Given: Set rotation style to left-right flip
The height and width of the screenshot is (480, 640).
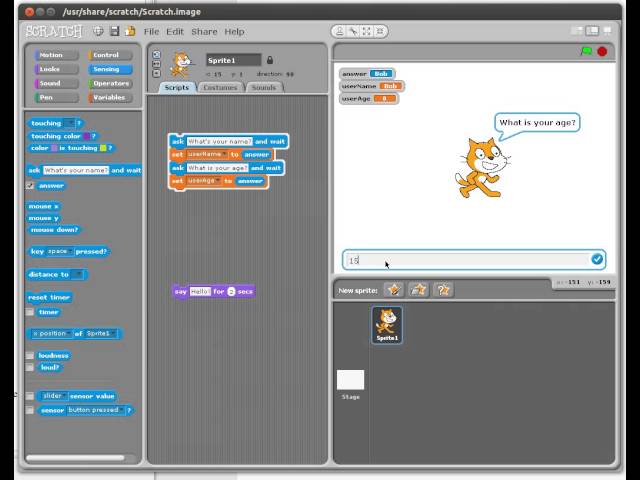Looking at the screenshot, I should pyautogui.click(x=156, y=64).
